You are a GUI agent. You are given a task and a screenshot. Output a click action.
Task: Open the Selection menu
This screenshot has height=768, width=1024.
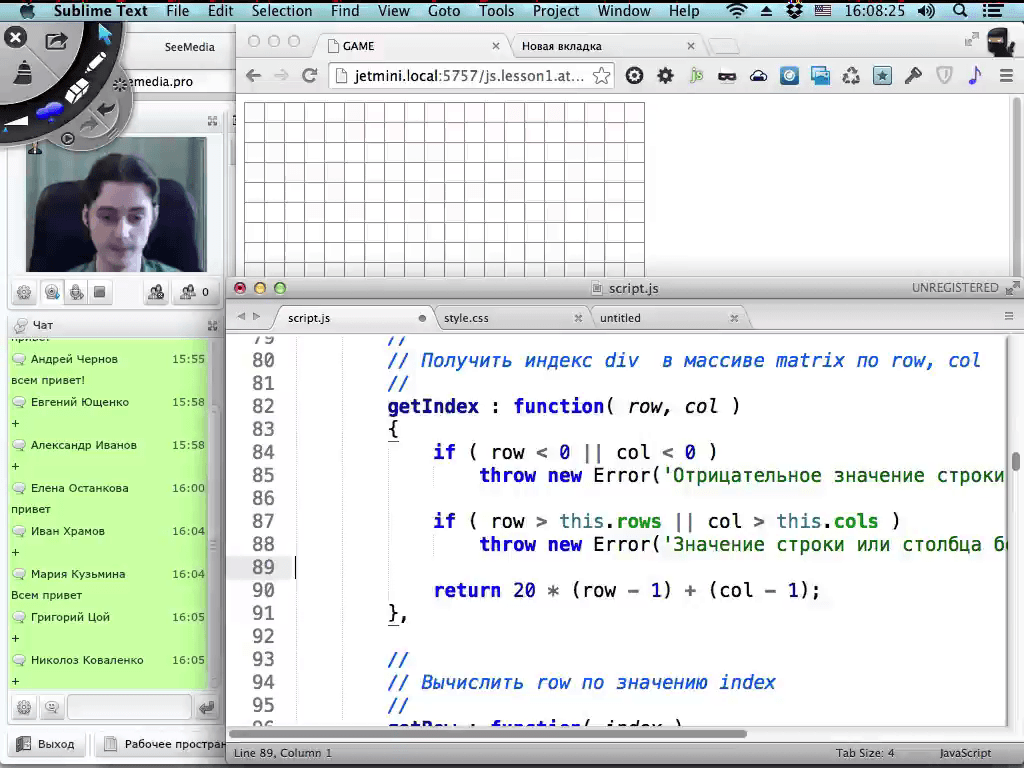[281, 11]
